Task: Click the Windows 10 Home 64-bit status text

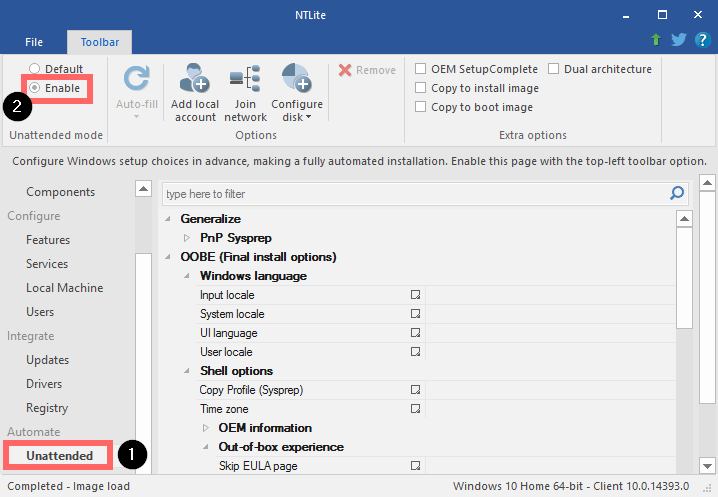Action: point(571,486)
